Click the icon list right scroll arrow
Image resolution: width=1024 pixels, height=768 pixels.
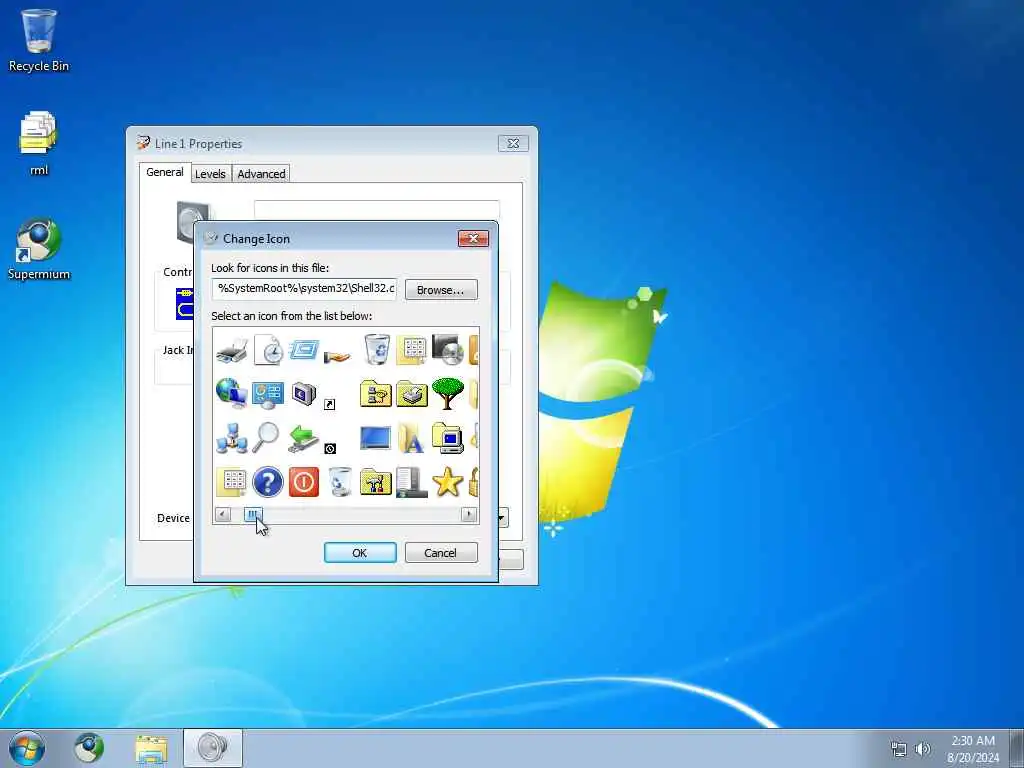[468, 515]
